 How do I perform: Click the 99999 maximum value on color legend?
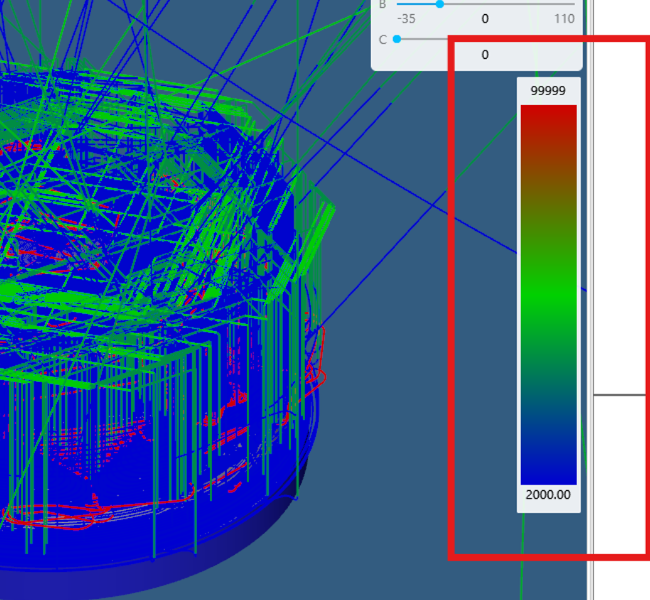pos(548,91)
